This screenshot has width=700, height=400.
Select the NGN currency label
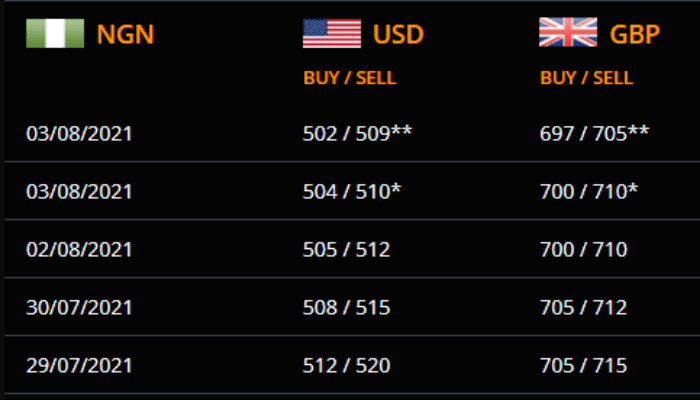(x=126, y=35)
